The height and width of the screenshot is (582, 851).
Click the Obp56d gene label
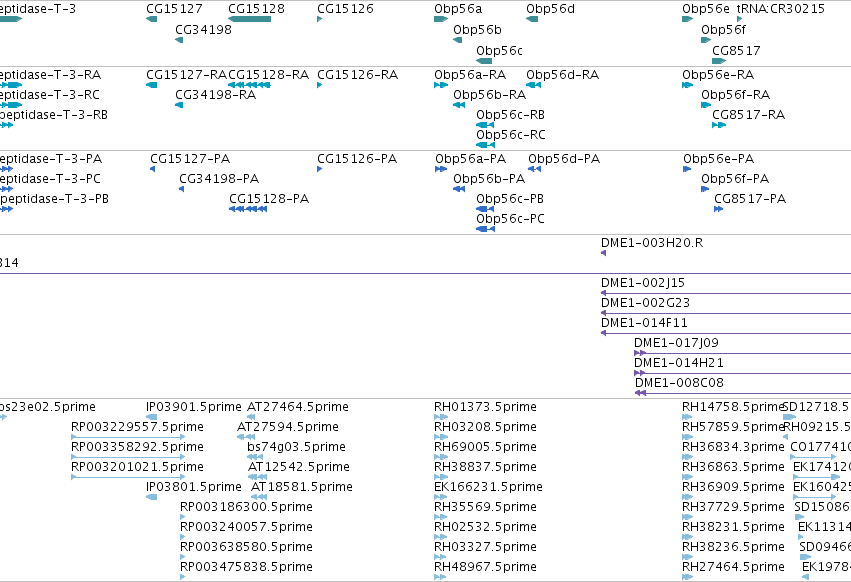550,9
